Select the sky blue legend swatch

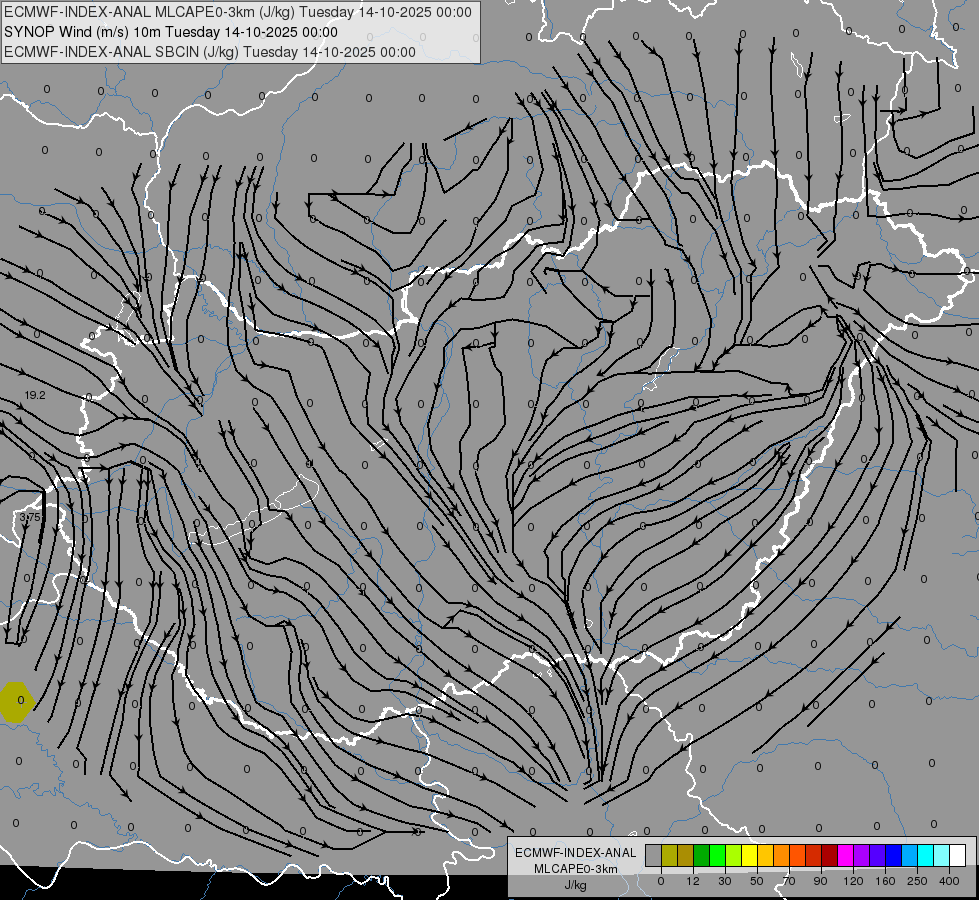point(910,855)
